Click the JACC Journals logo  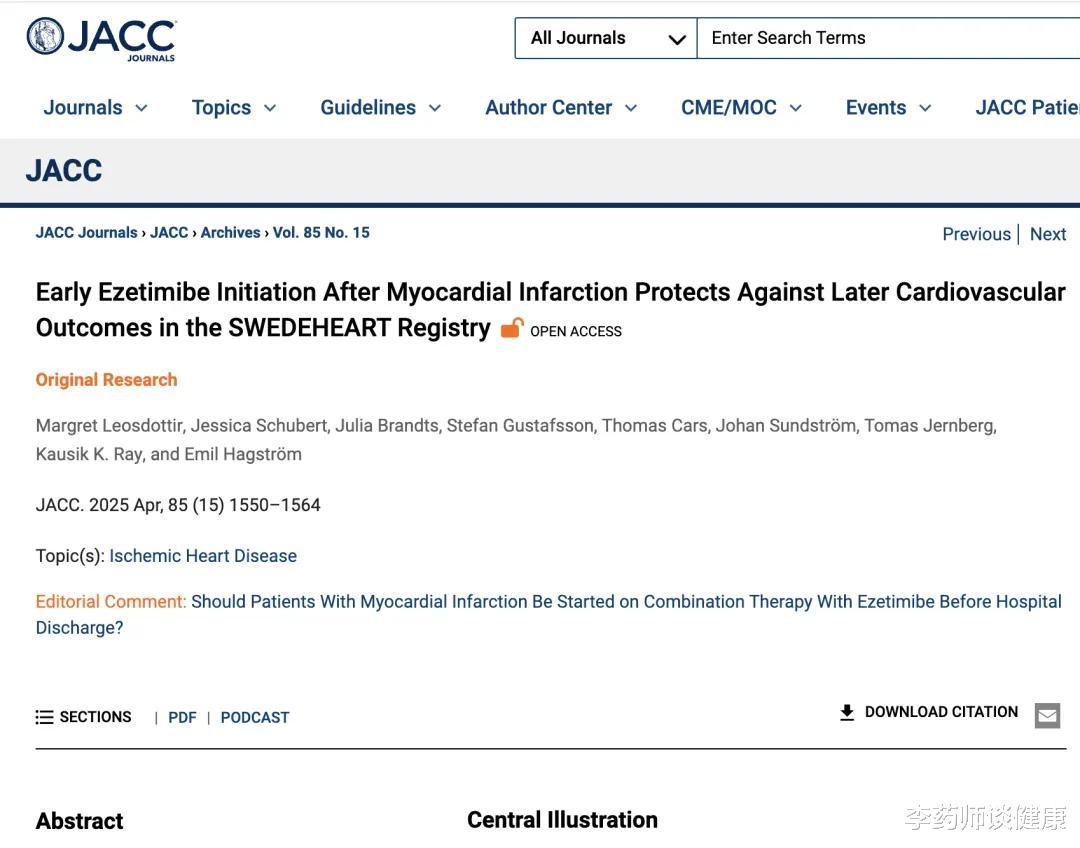tap(101, 39)
